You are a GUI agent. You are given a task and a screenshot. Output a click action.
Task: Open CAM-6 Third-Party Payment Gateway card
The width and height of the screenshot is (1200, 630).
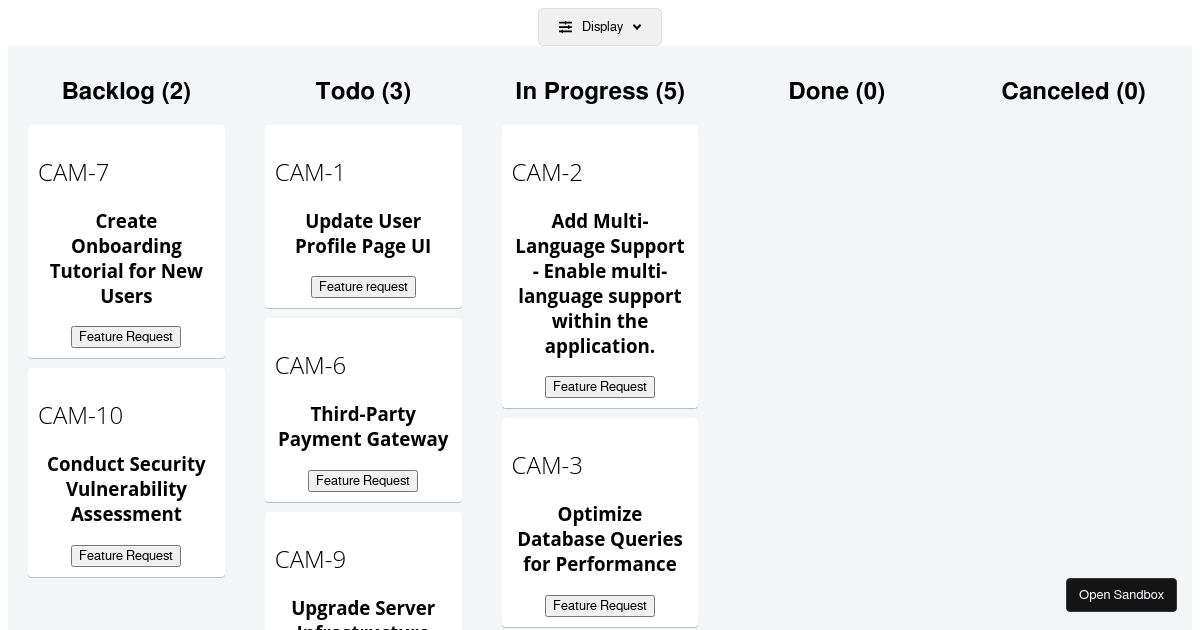coord(363,410)
